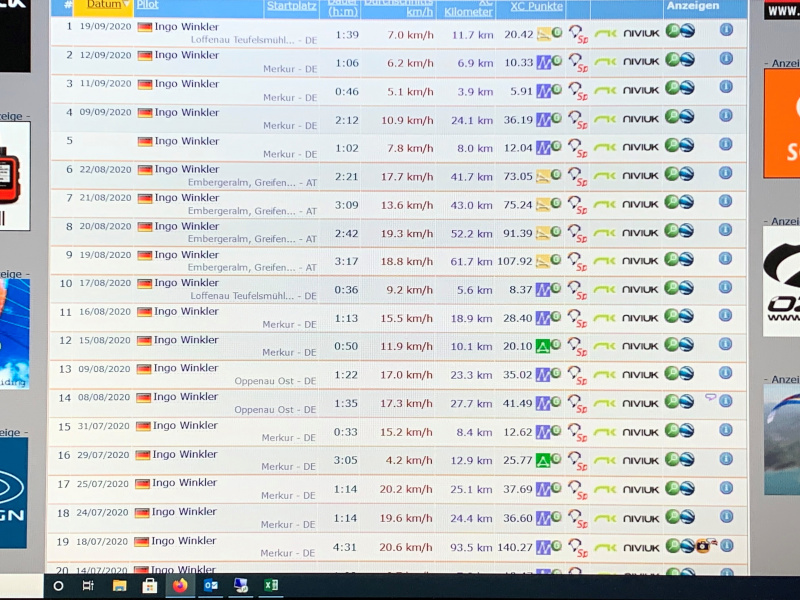Open flight detail for the 25/07/2020 flight
The width and height of the screenshot is (800, 600).
(x=672, y=488)
